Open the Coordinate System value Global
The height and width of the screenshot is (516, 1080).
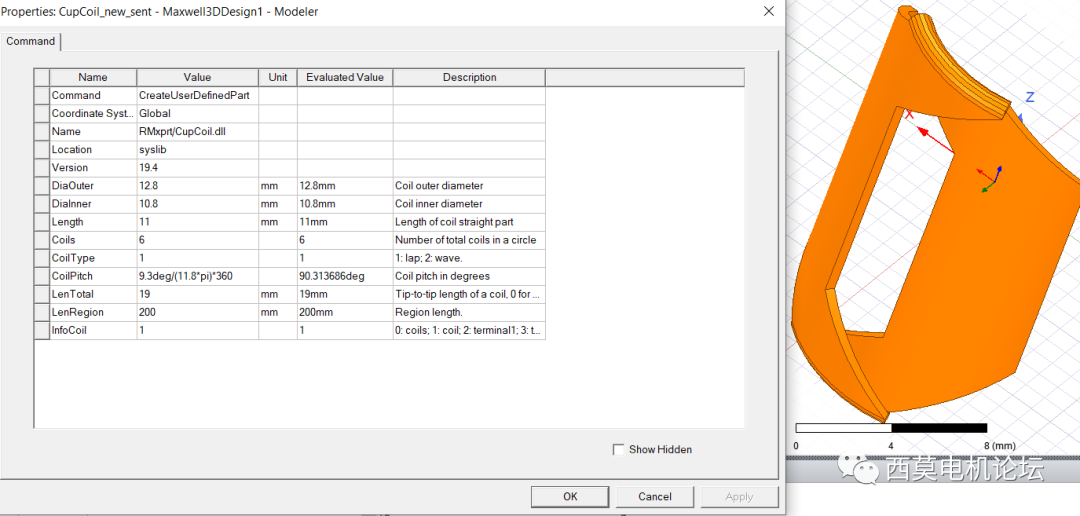point(198,114)
